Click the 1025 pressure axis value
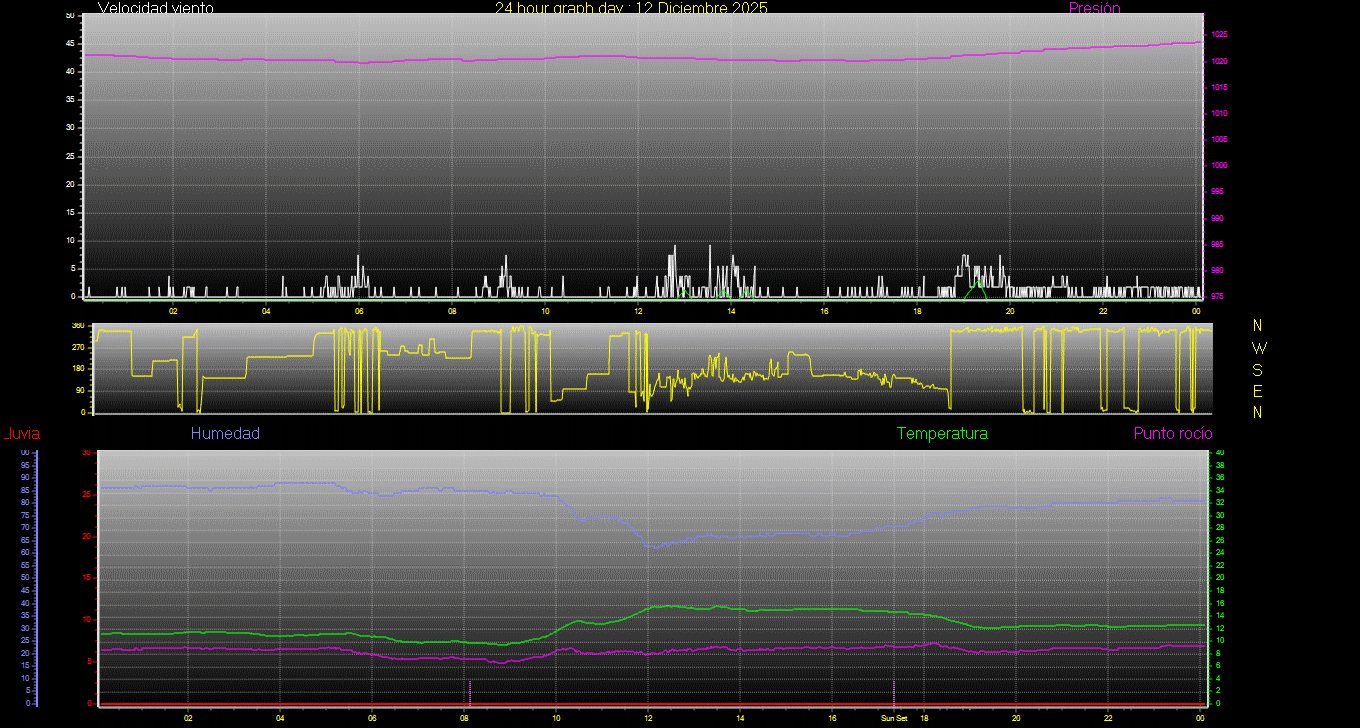 [x=1219, y=35]
